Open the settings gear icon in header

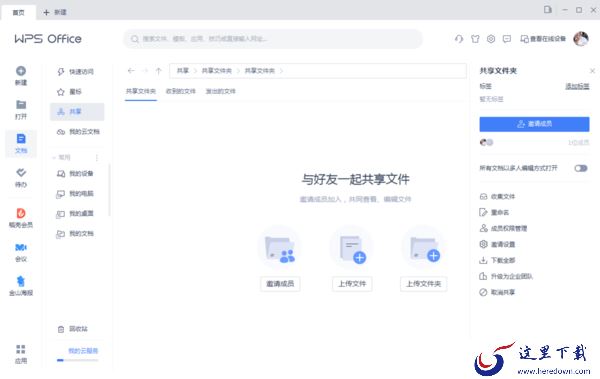[x=491, y=39]
